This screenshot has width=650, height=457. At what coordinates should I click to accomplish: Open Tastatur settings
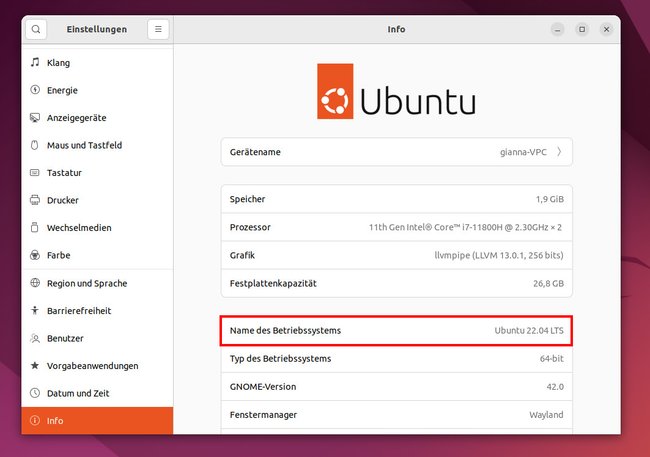coord(97,173)
